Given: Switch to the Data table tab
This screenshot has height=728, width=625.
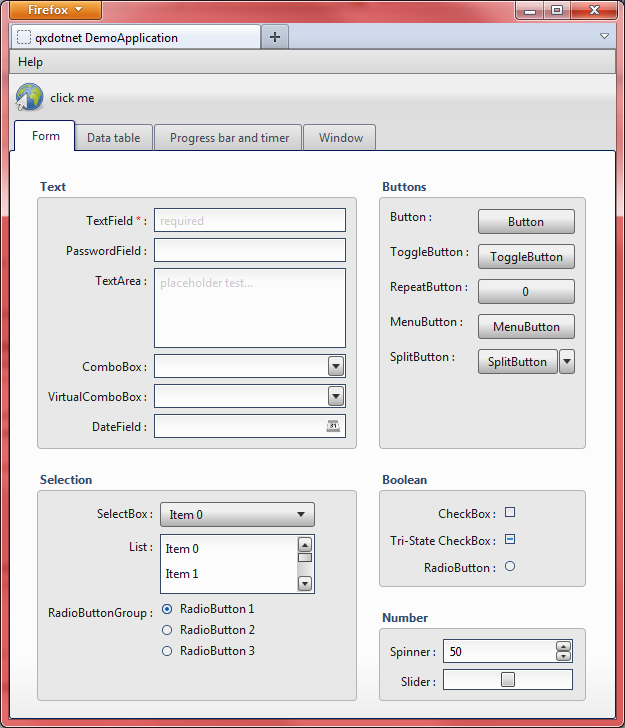Looking at the screenshot, I should pos(113,137).
